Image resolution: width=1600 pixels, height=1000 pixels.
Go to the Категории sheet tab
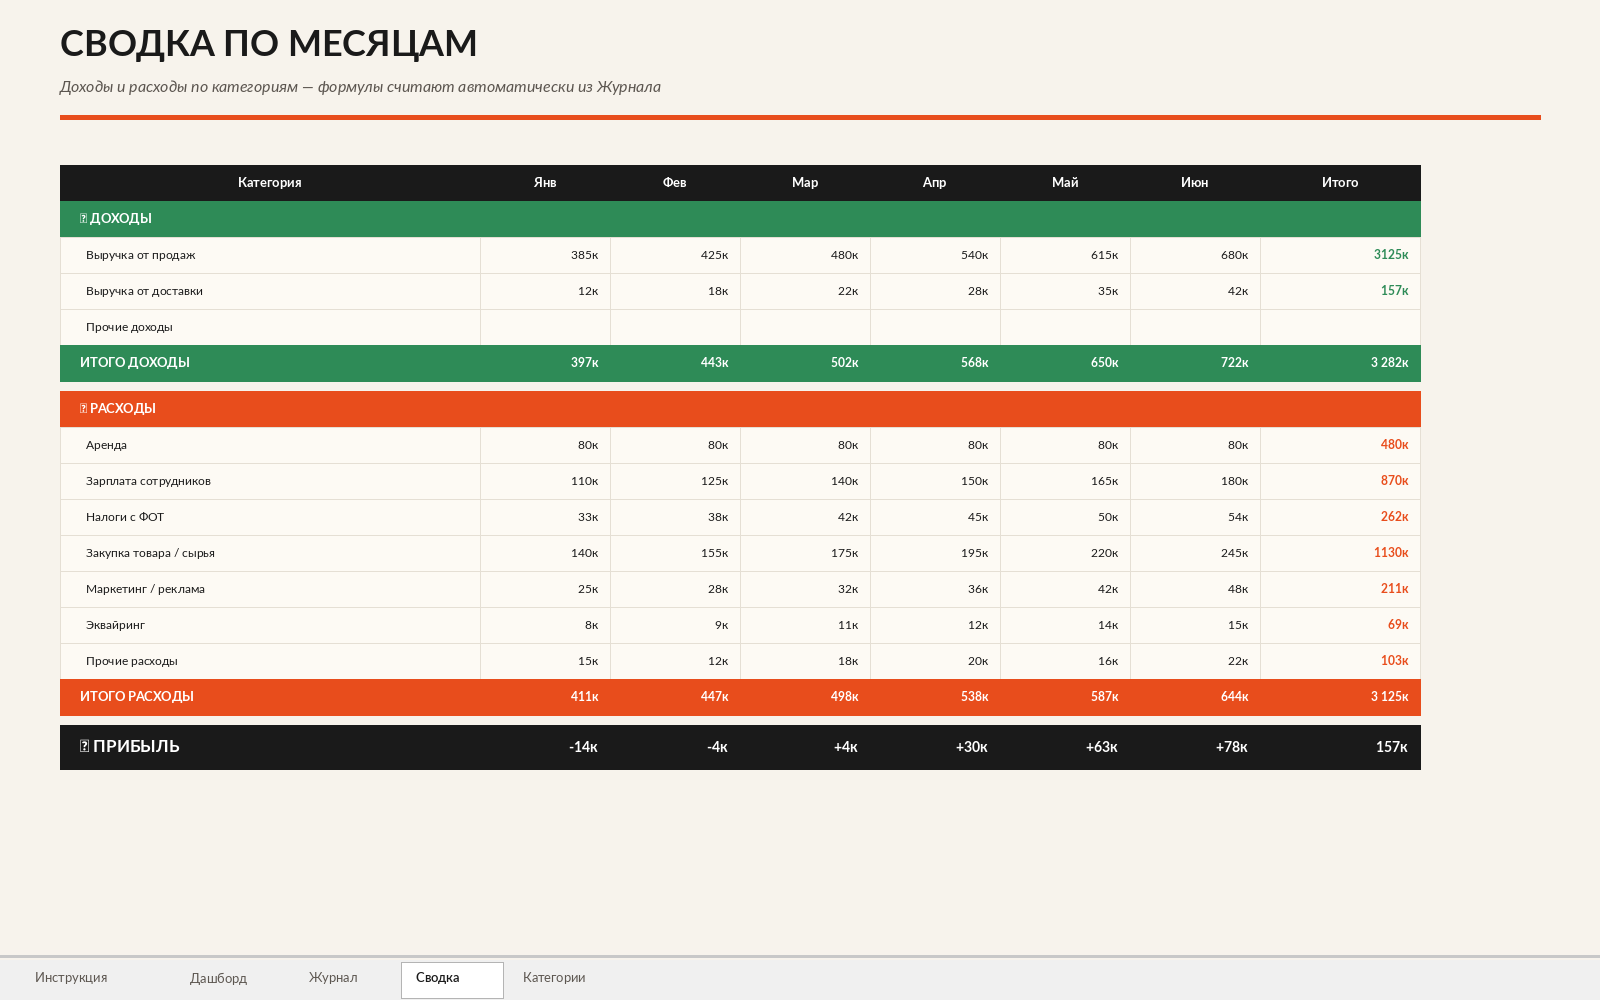point(554,978)
